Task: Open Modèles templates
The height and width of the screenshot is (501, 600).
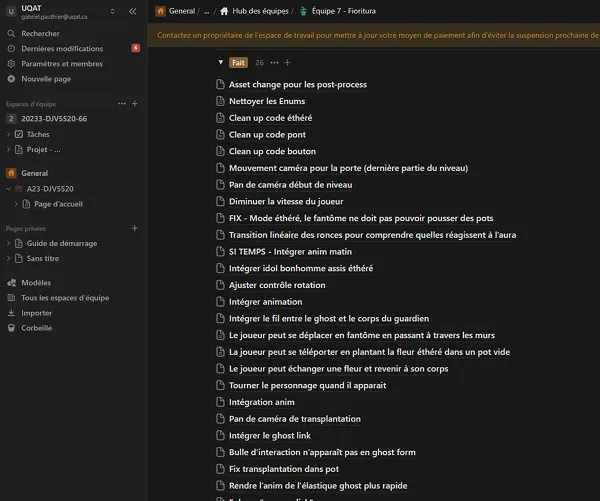Action: (x=37, y=283)
